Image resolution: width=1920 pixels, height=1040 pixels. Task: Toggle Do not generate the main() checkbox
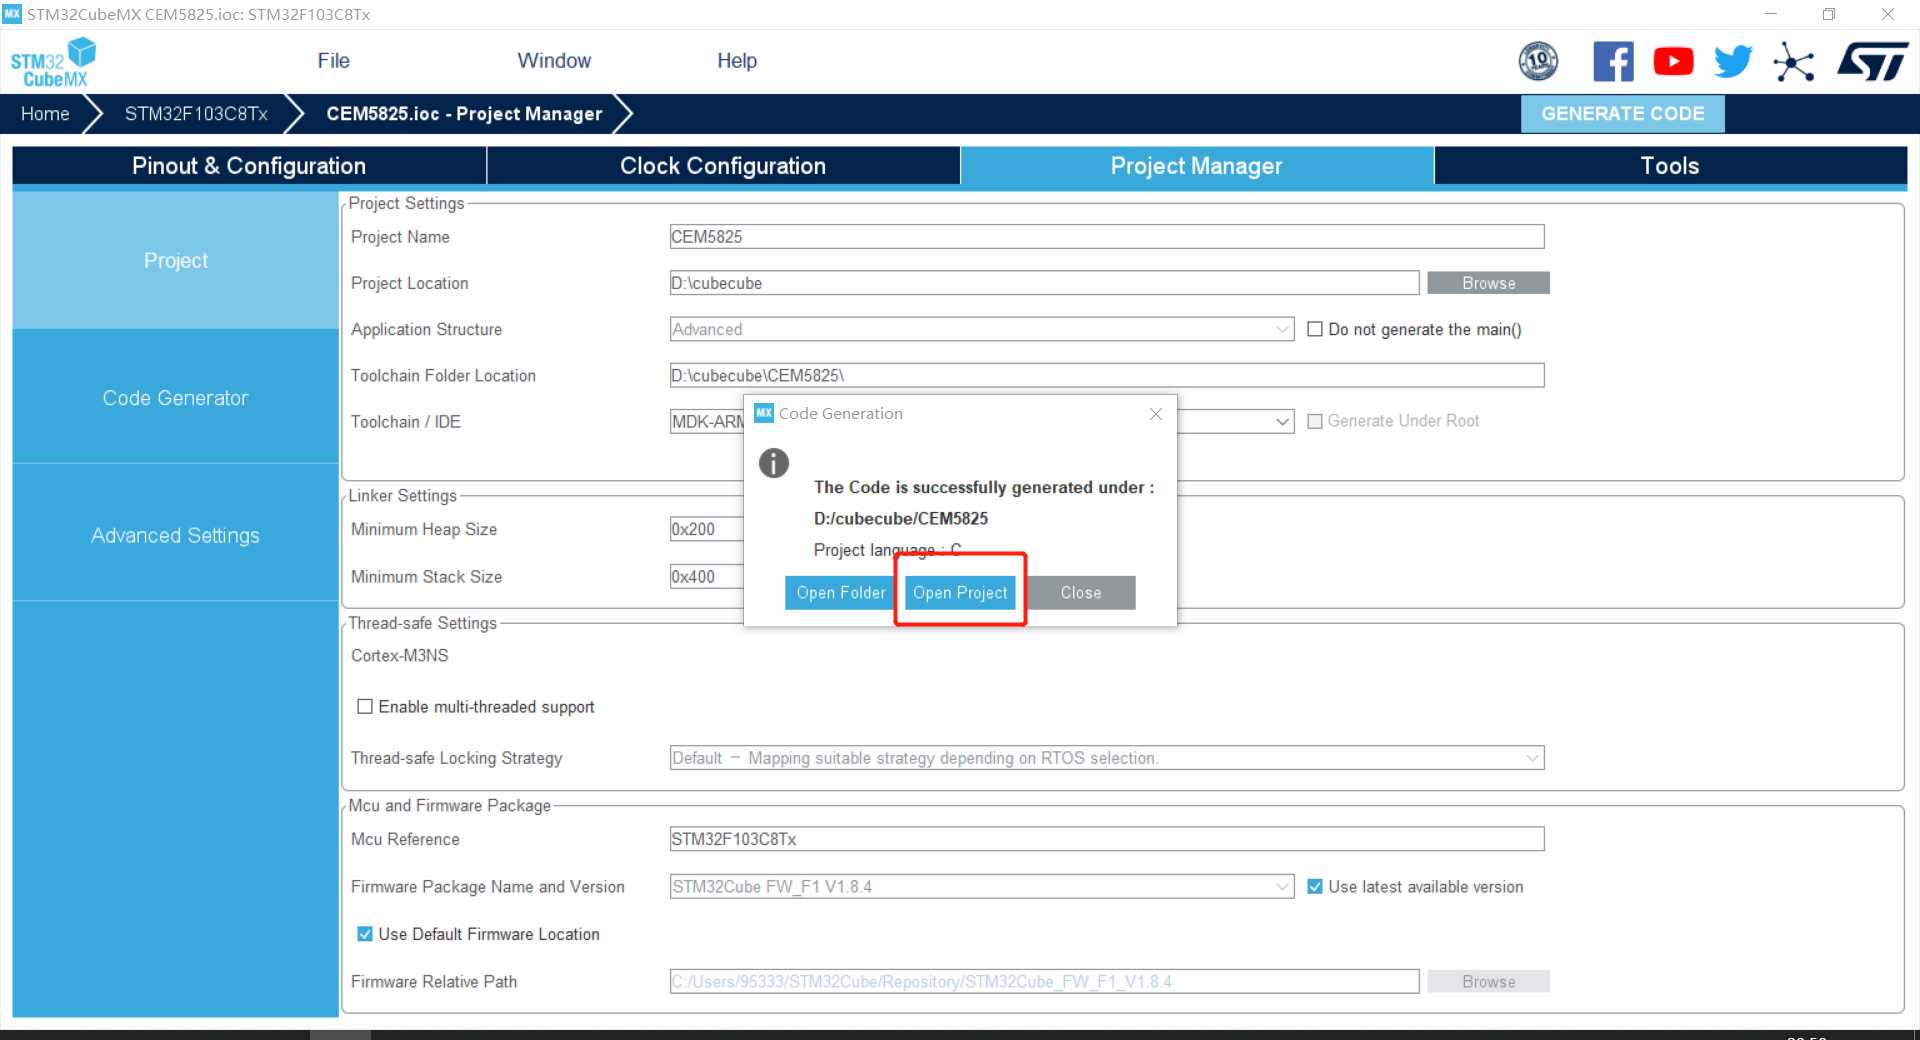(1315, 329)
